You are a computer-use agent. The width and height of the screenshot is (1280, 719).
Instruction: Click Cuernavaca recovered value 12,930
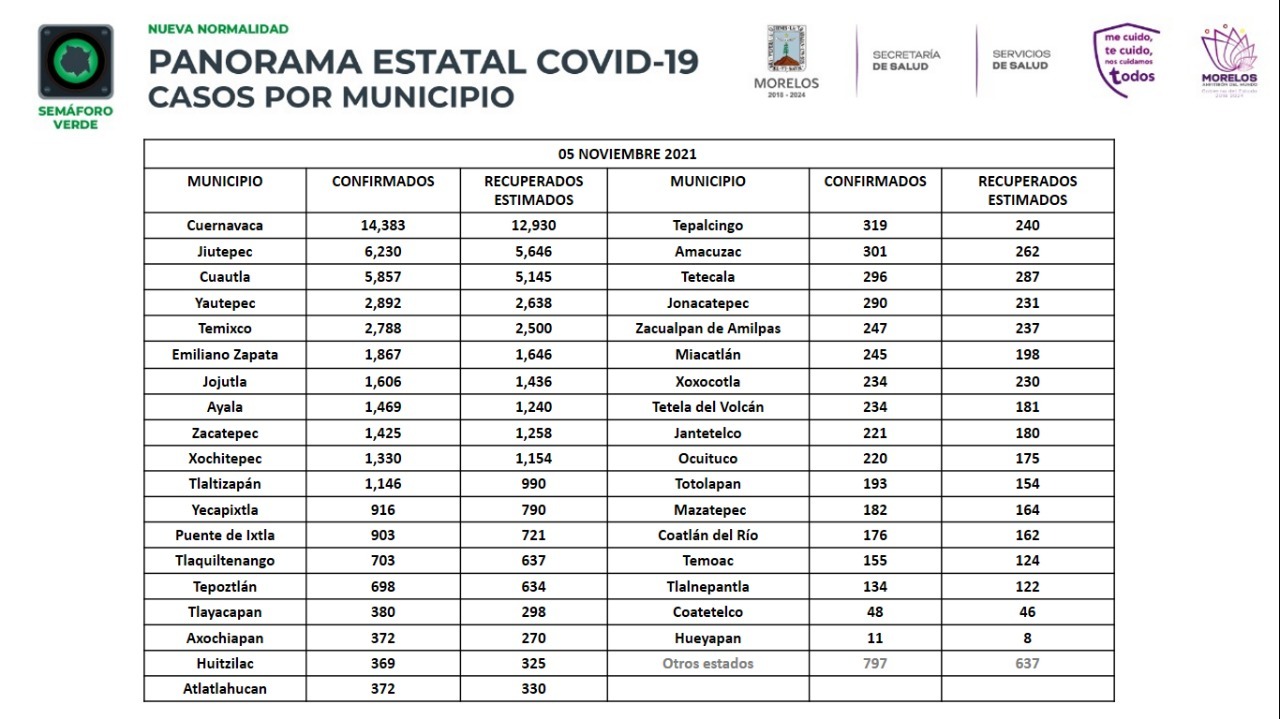click(533, 226)
